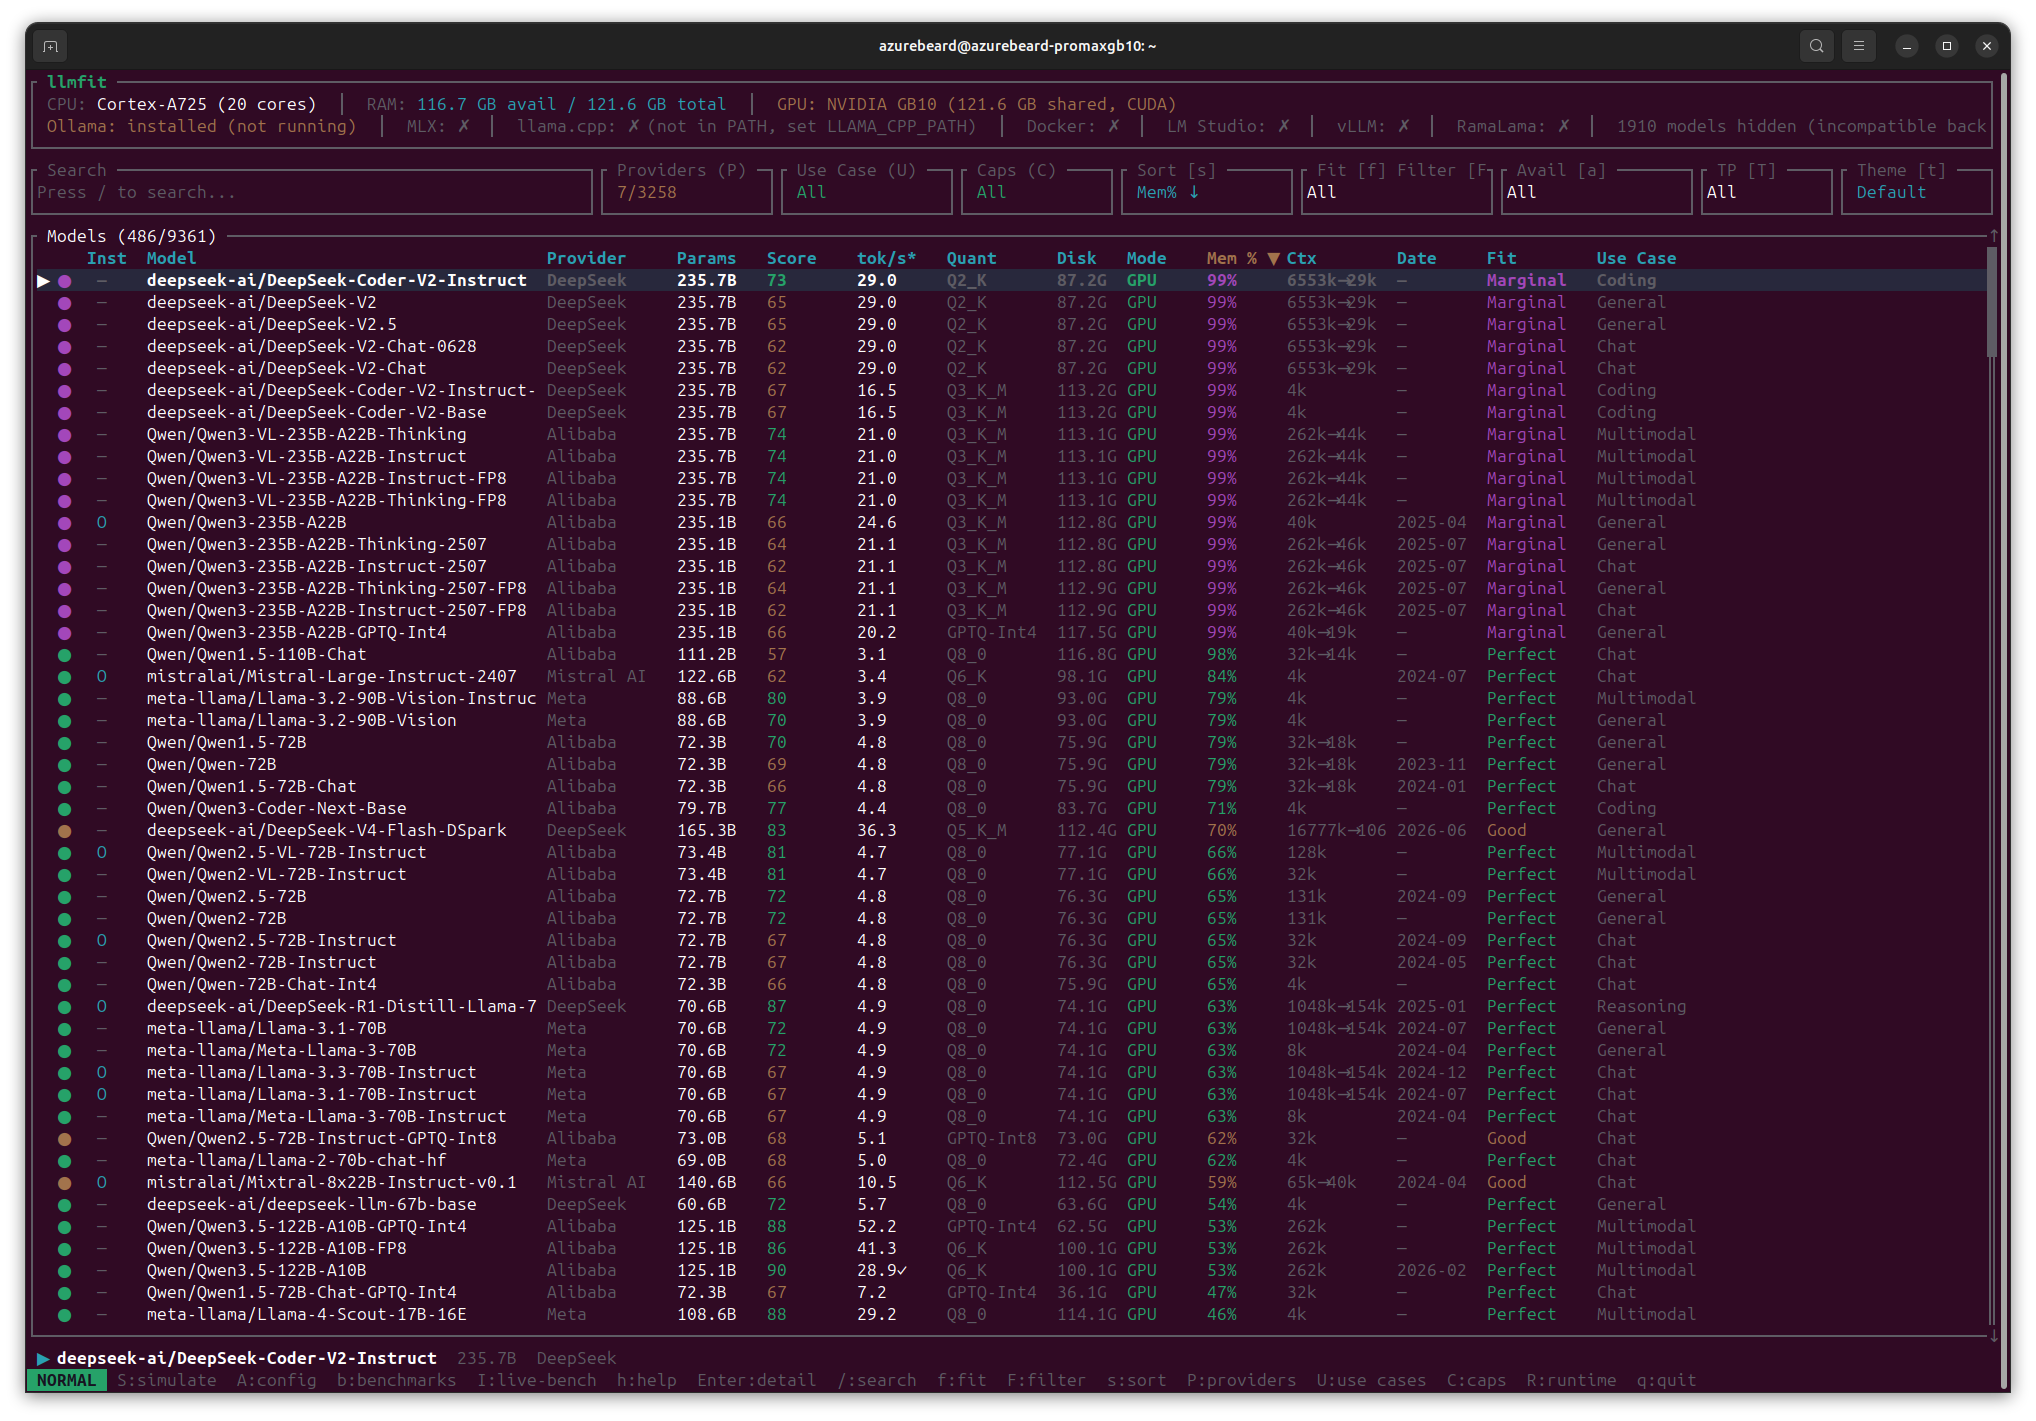
Task: Click the orange dot beside Qwen2.5-72B-Instruct-GPTQ-Int8
Action: (65, 1139)
